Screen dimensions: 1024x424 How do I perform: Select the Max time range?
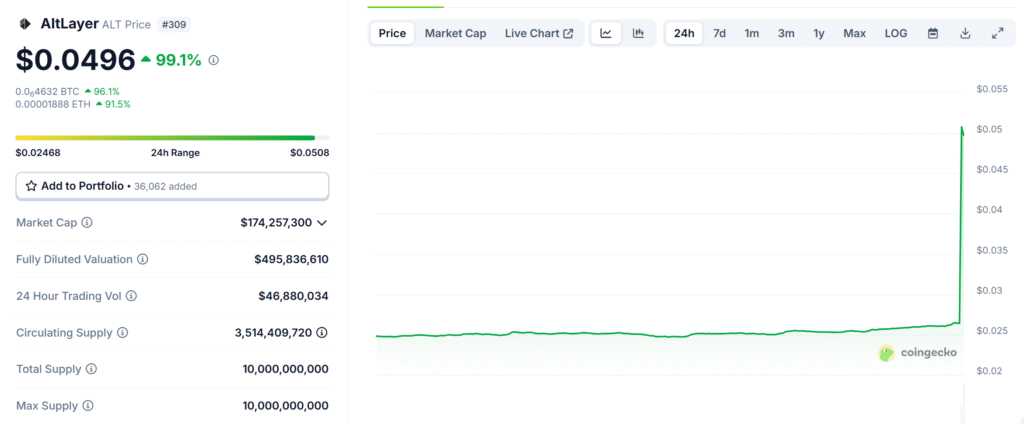pyautogui.click(x=854, y=33)
